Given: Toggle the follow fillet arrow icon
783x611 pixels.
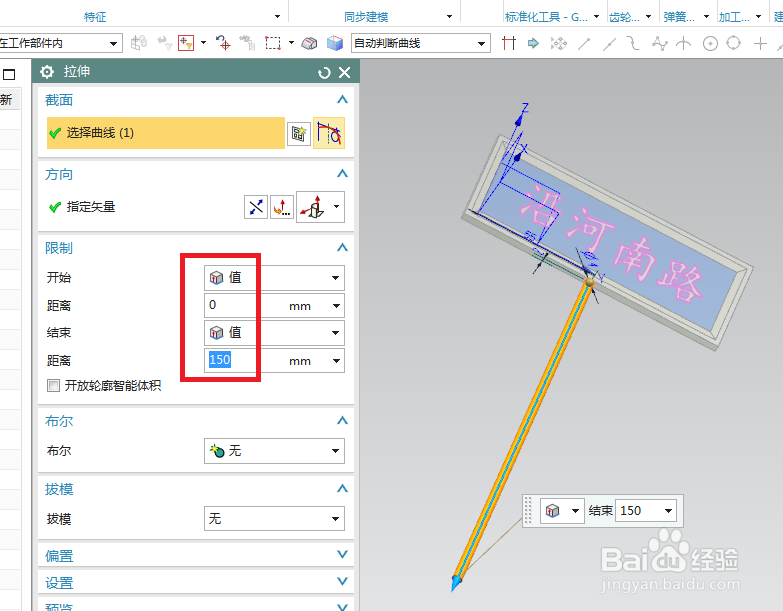Looking at the screenshot, I should (533, 43).
